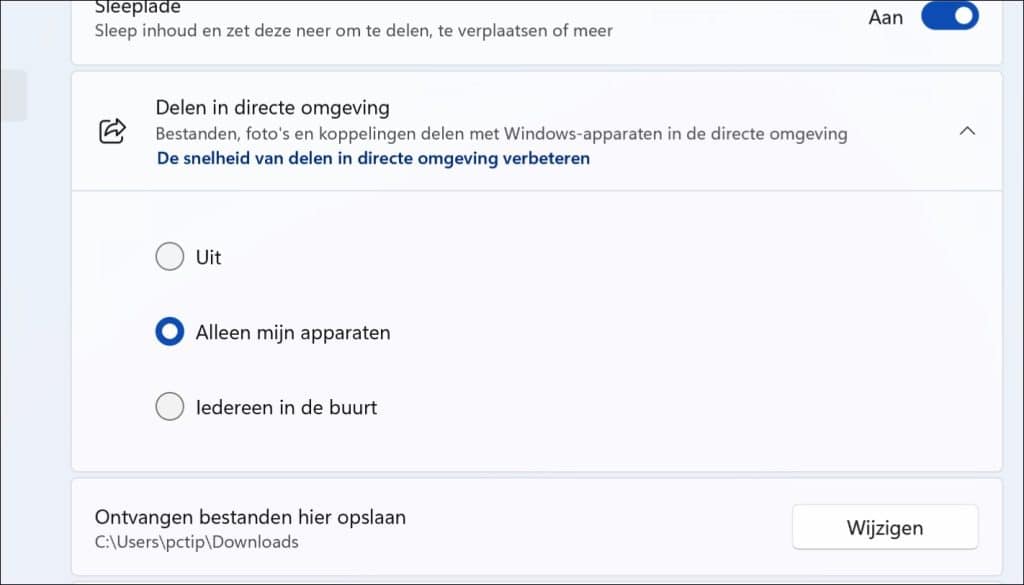
Task: Collapse the Delen in directe omgeving section
Action: 967,130
